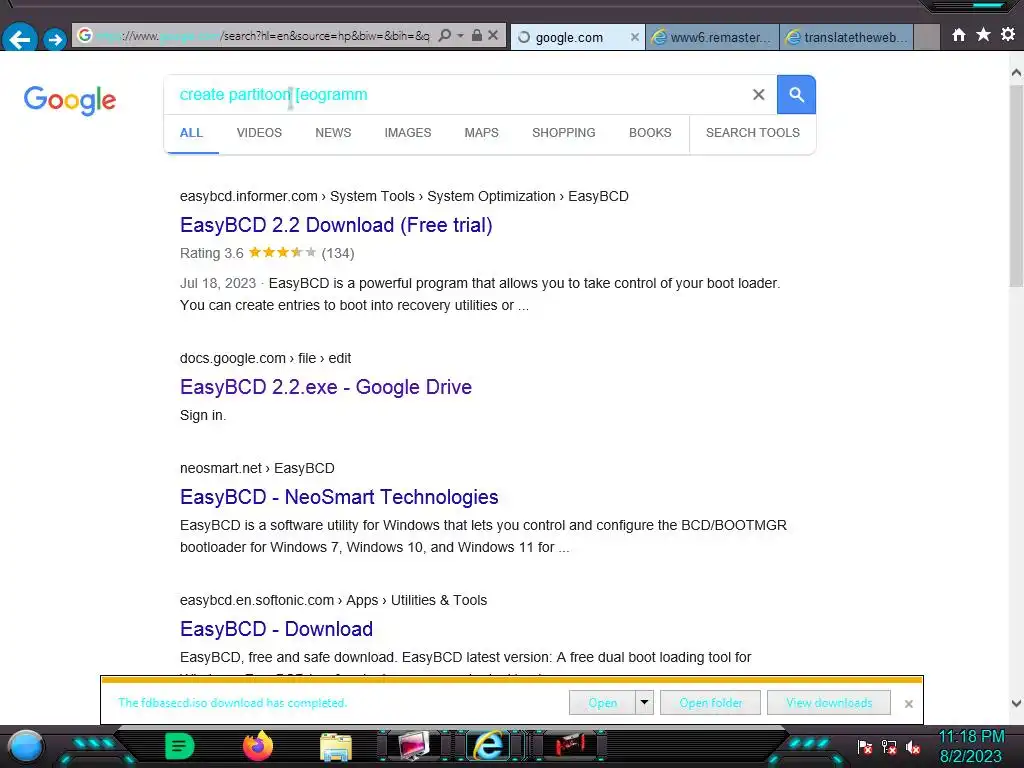
Task: Open EasyBCD 2.2 Download (Free trial) link
Action: 336,225
